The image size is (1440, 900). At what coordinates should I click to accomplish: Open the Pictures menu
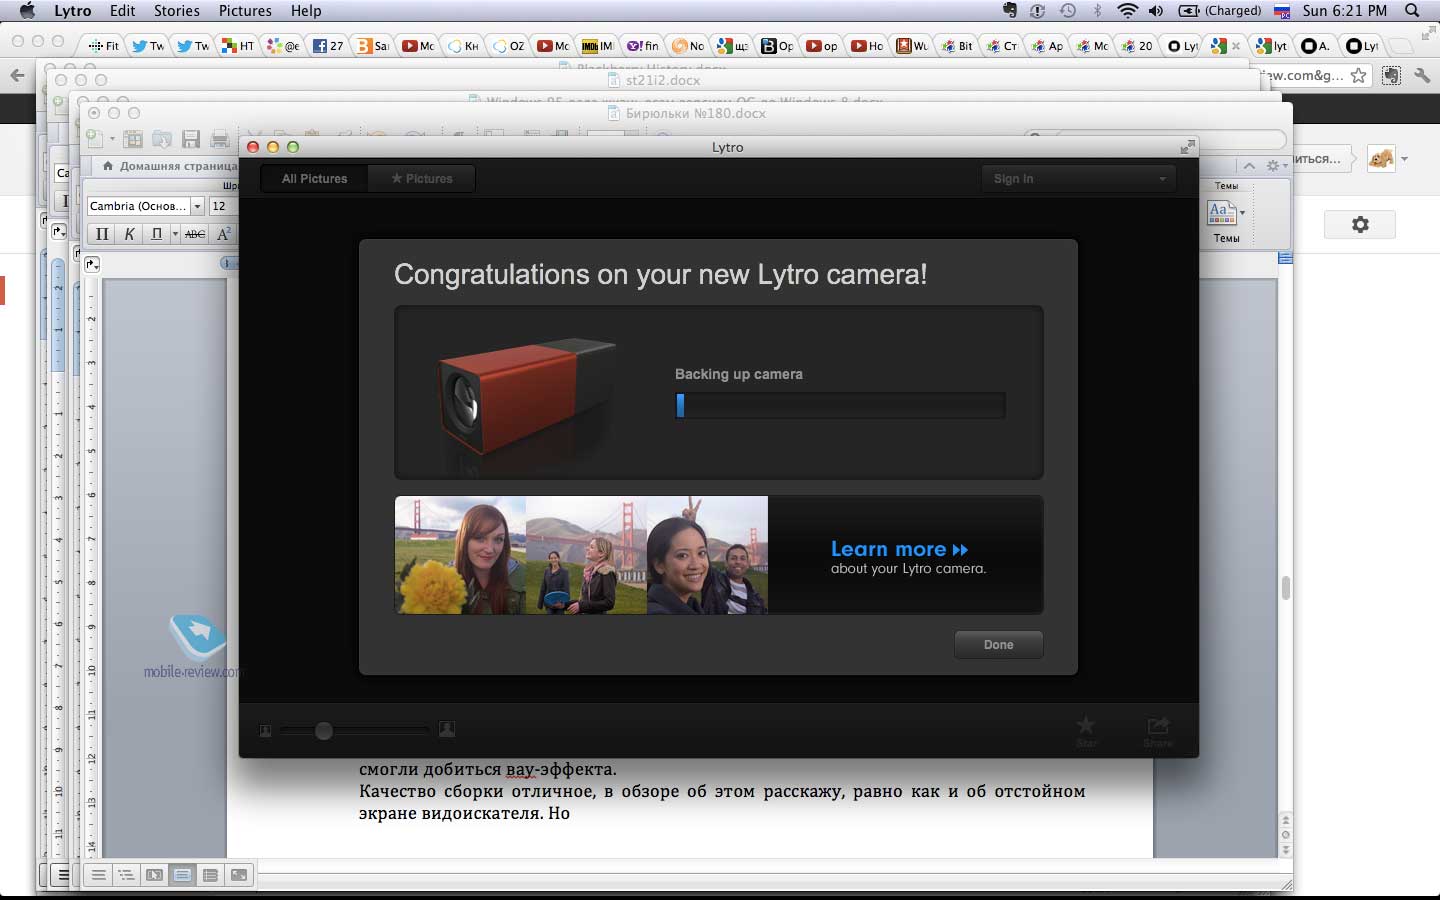click(245, 11)
